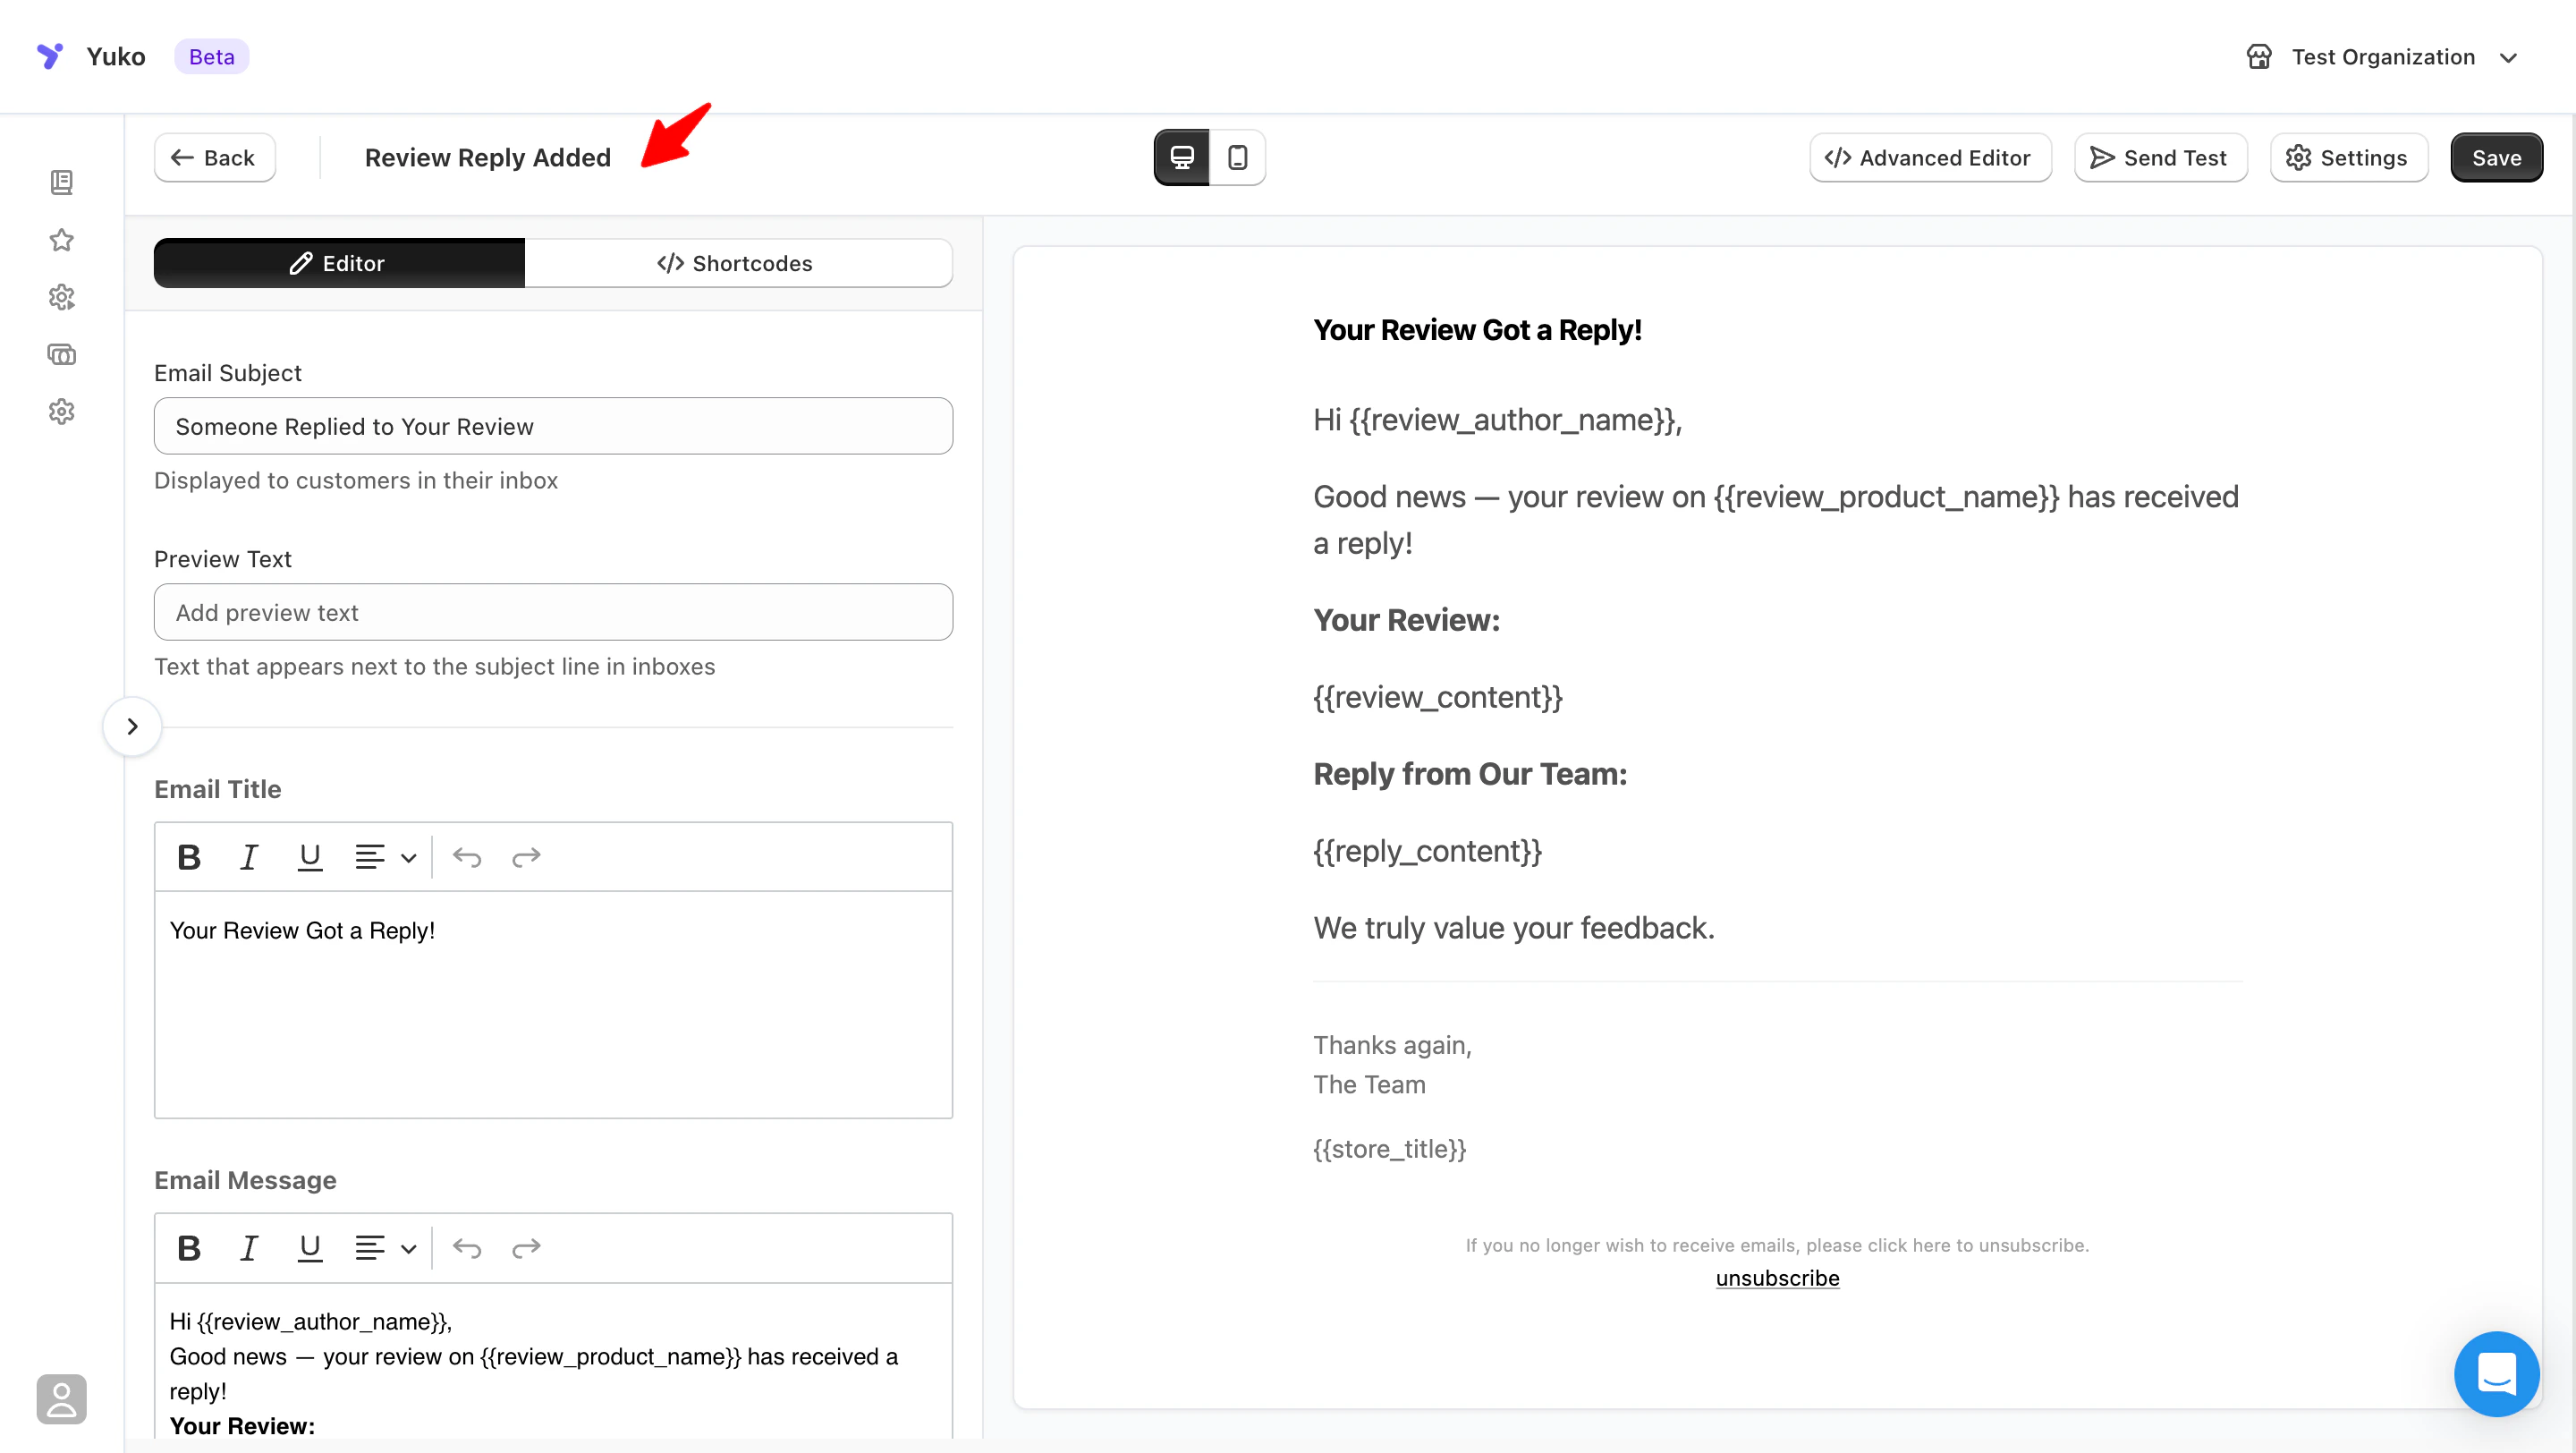Switch to desktop preview mode
This screenshot has height=1453, width=2576.
1182,157
